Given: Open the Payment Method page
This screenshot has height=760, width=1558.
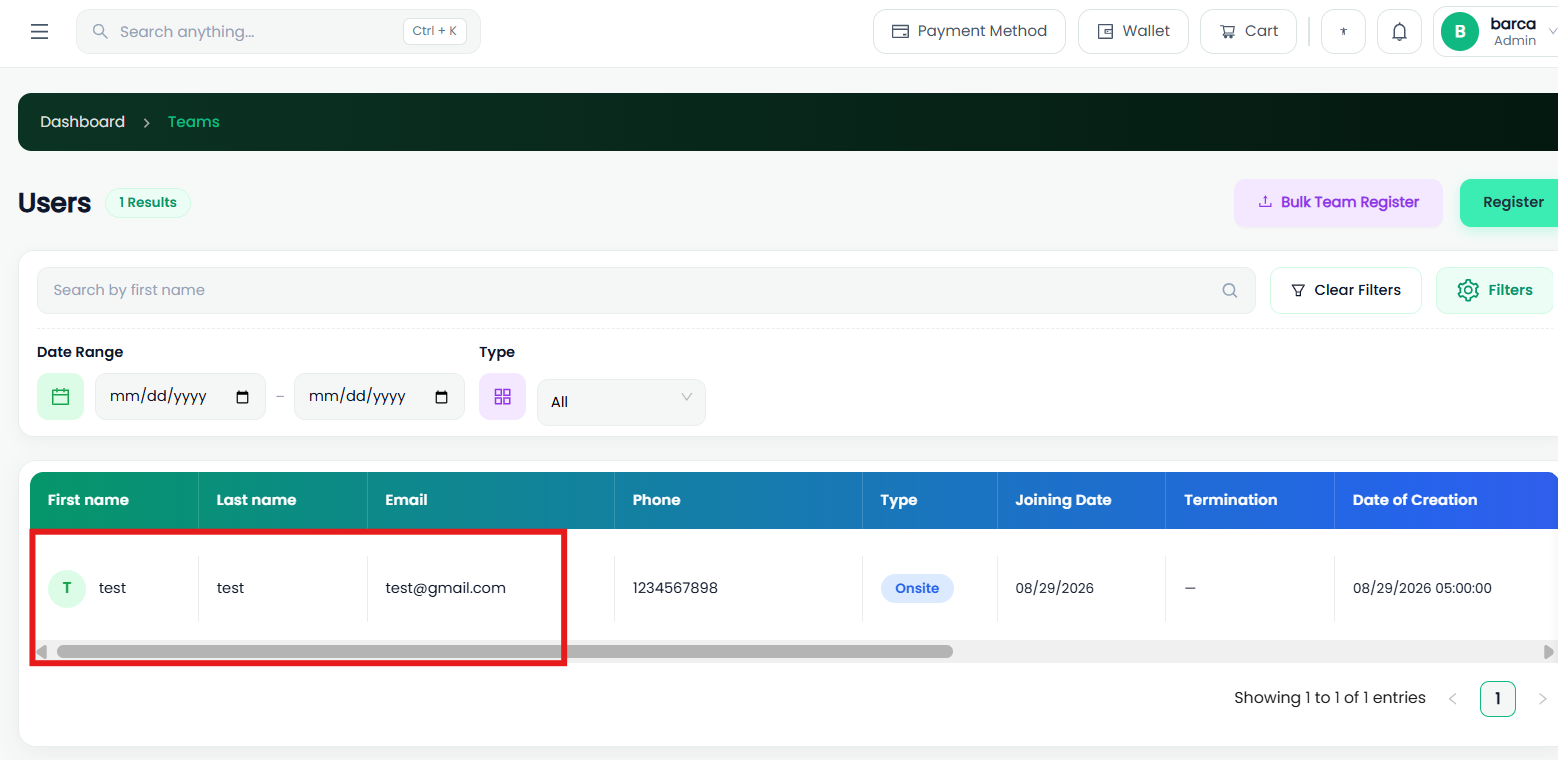Looking at the screenshot, I should [969, 32].
